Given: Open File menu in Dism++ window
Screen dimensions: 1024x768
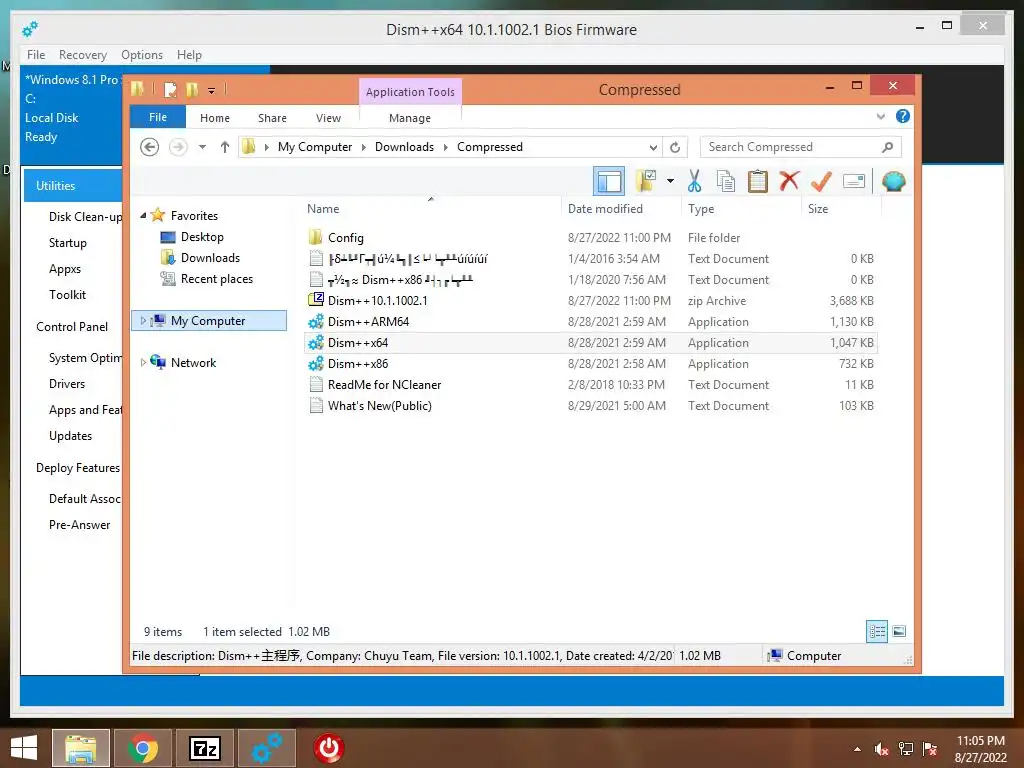Looking at the screenshot, I should (36, 55).
